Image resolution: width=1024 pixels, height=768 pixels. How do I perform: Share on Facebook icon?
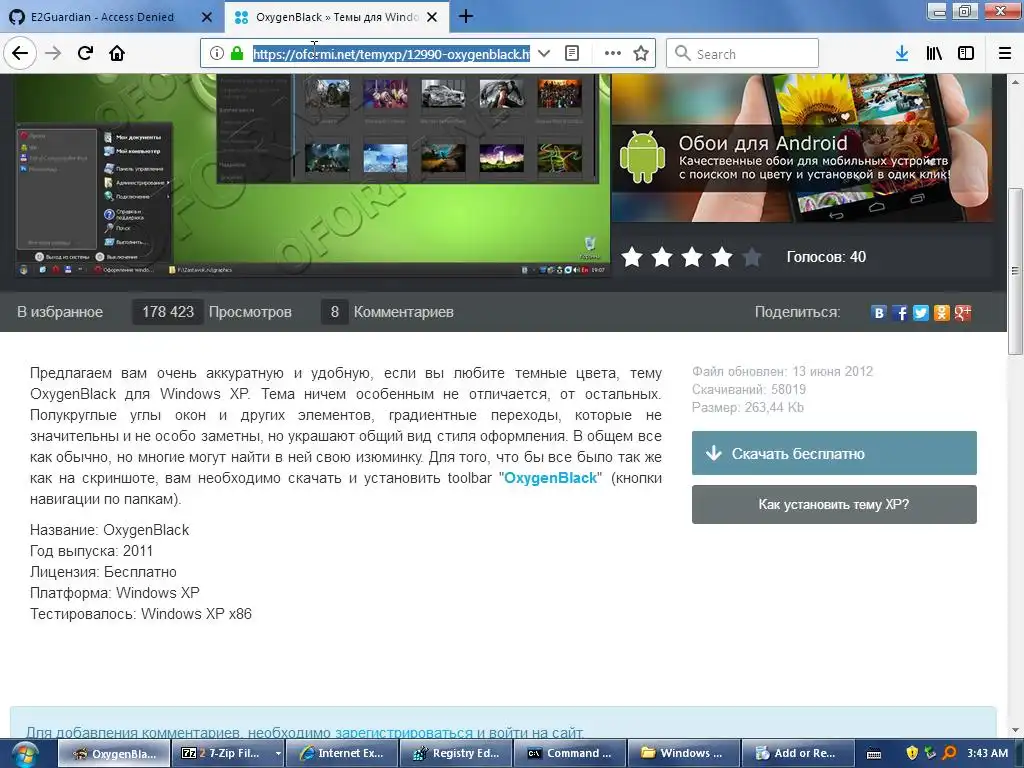(x=900, y=313)
